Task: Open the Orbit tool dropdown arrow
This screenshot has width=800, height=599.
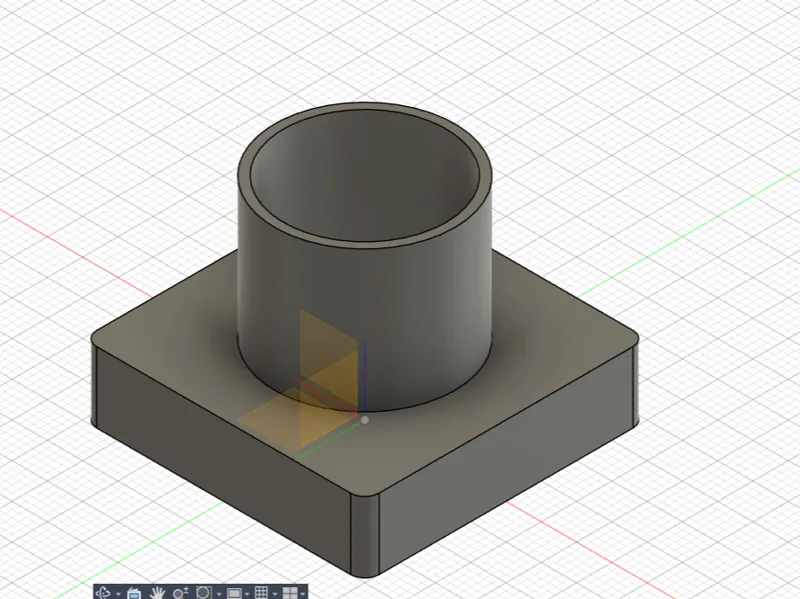Action: coord(118,594)
